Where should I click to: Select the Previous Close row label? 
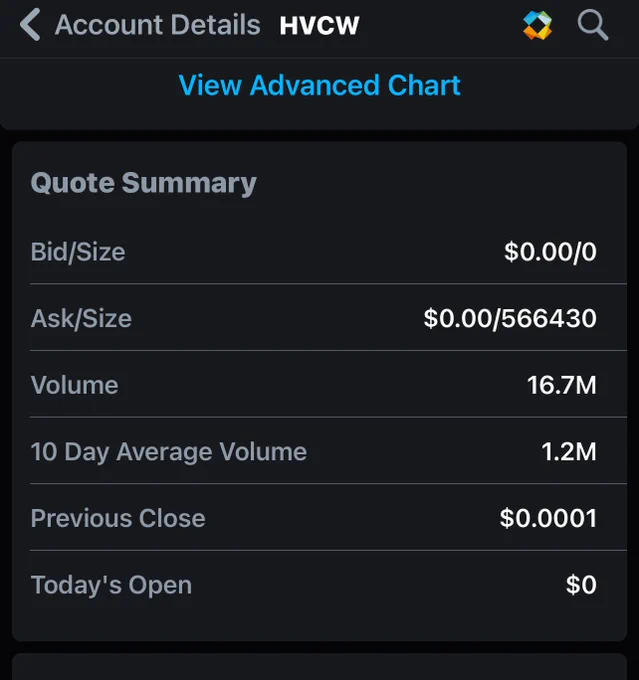click(x=118, y=518)
